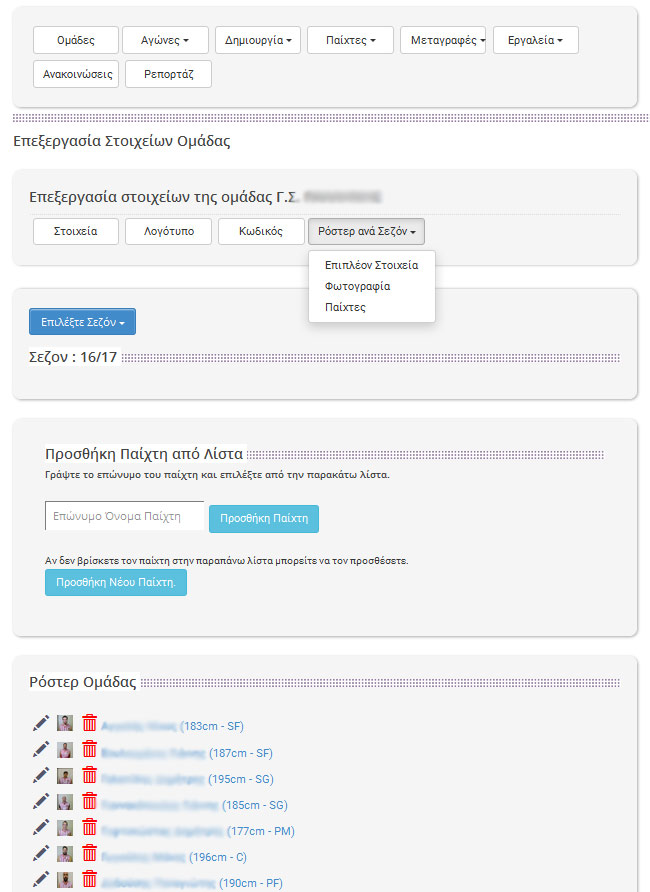
Task: Choose Φωτογραφία in the Ρόστερ ανά Σεζόν menu
Action: [x=357, y=286]
